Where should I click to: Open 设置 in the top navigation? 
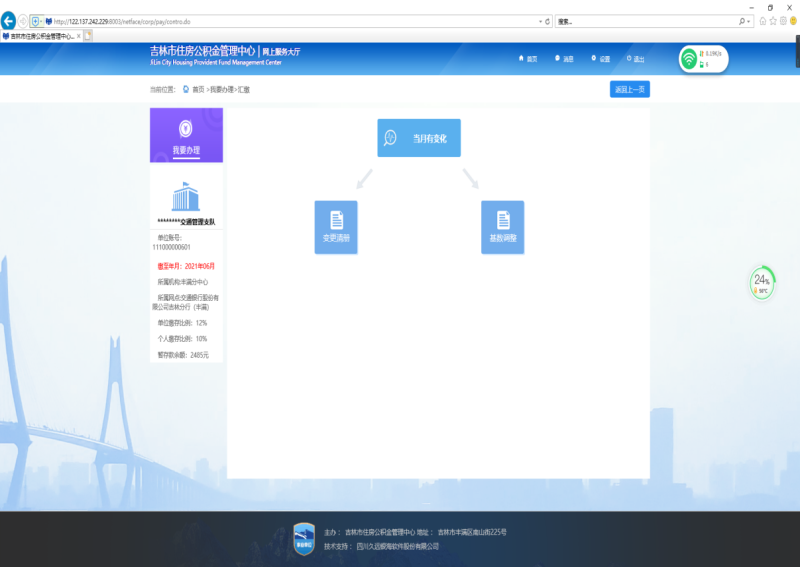tap(600, 59)
